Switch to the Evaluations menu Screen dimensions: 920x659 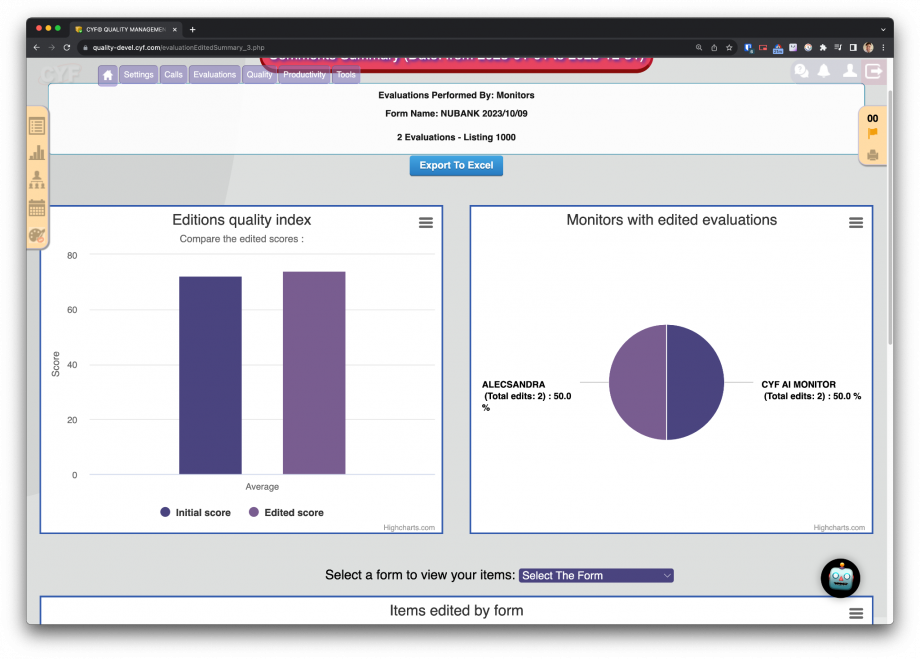pyautogui.click(x=214, y=74)
